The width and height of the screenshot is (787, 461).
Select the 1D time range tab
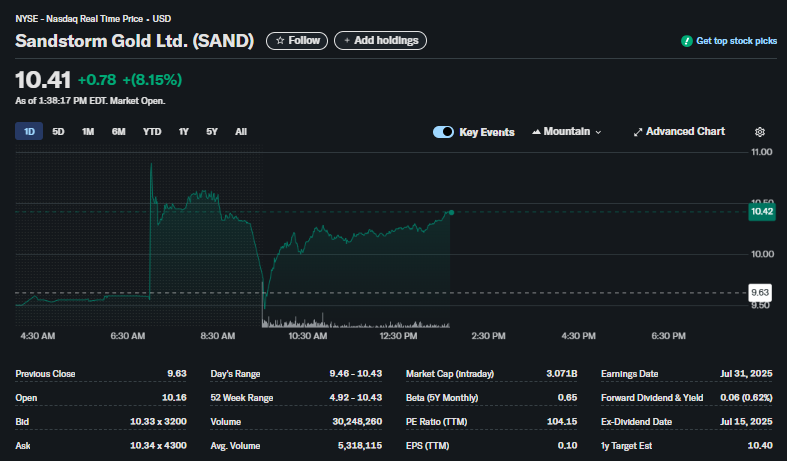pyautogui.click(x=29, y=132)
